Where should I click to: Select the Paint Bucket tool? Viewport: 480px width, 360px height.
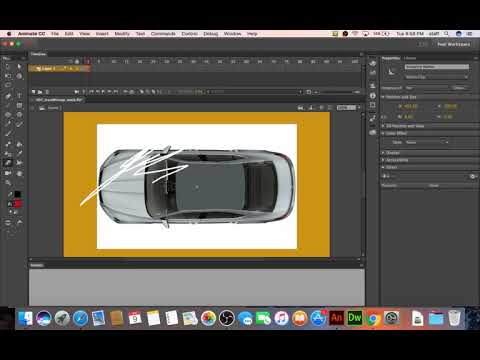pyautogui.click(x=19, y=144)
